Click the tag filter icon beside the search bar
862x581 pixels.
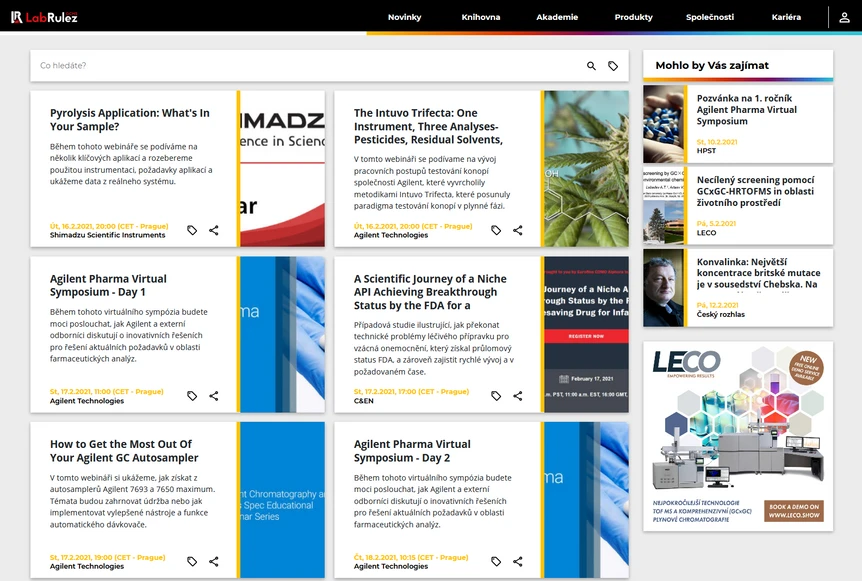[614, 63]
